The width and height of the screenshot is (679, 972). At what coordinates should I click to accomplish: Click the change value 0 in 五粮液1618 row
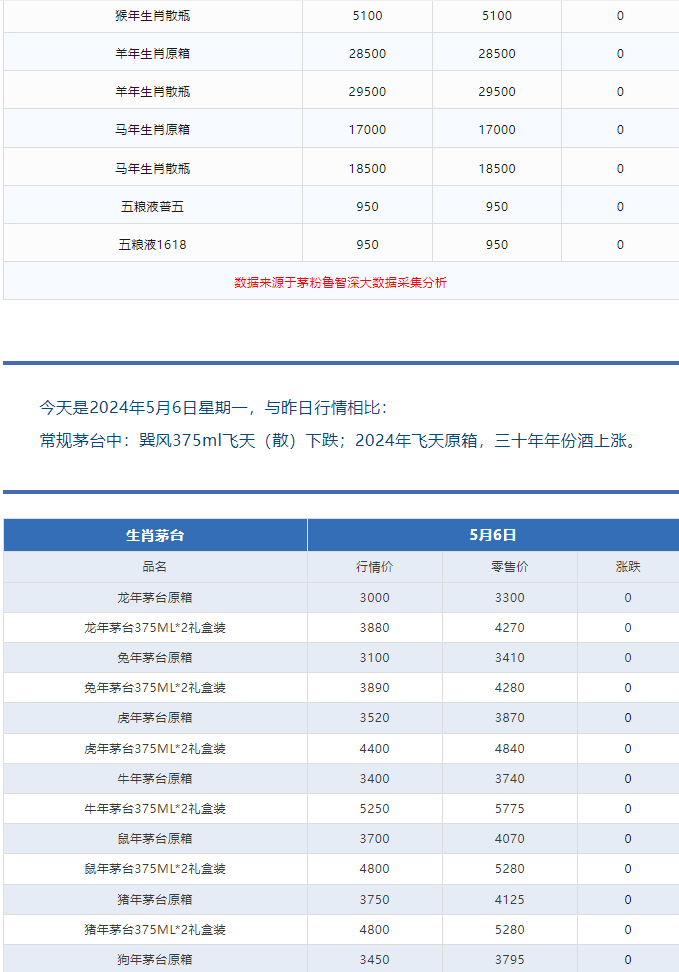click(x=620, y=245)
